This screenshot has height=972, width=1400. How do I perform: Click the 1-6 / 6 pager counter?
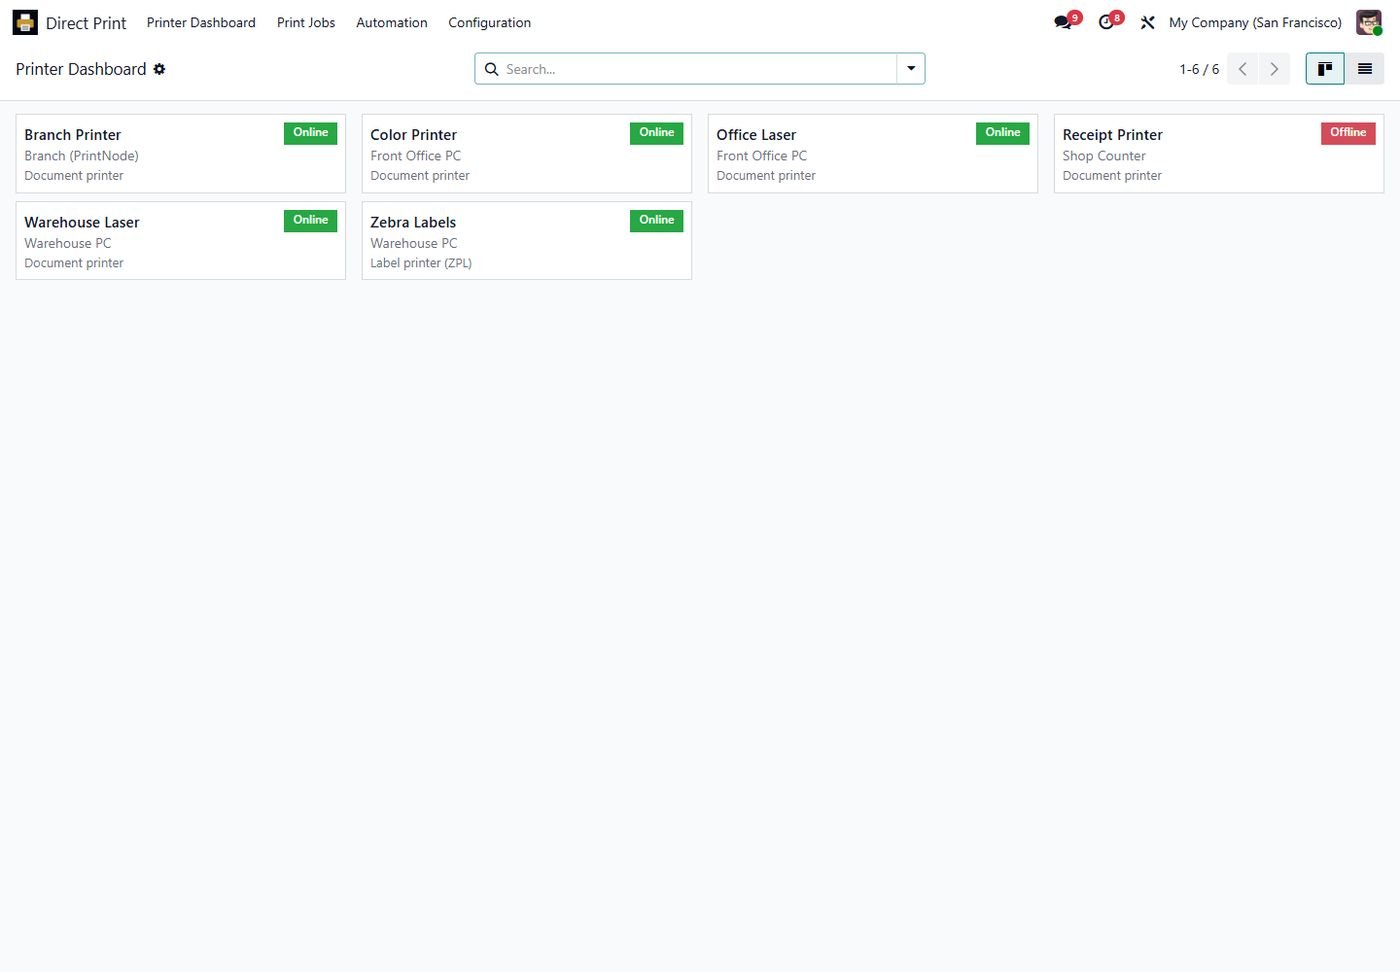1199,69
